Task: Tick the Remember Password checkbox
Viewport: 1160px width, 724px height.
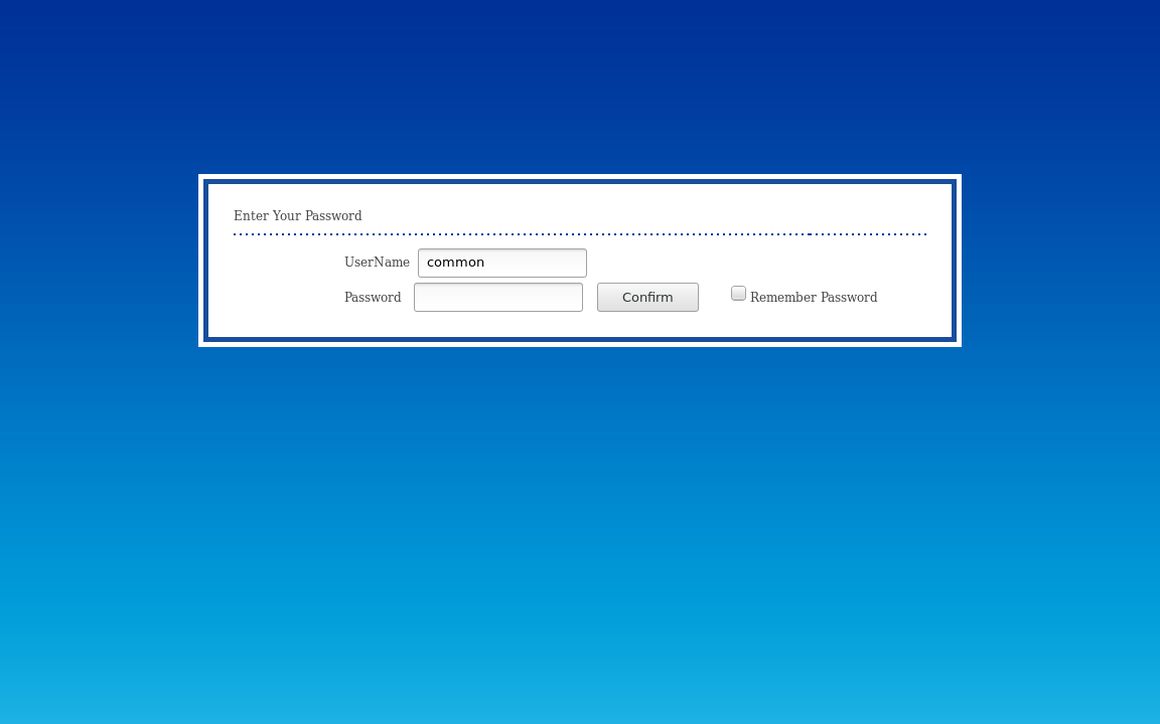Action: point(738,294)
